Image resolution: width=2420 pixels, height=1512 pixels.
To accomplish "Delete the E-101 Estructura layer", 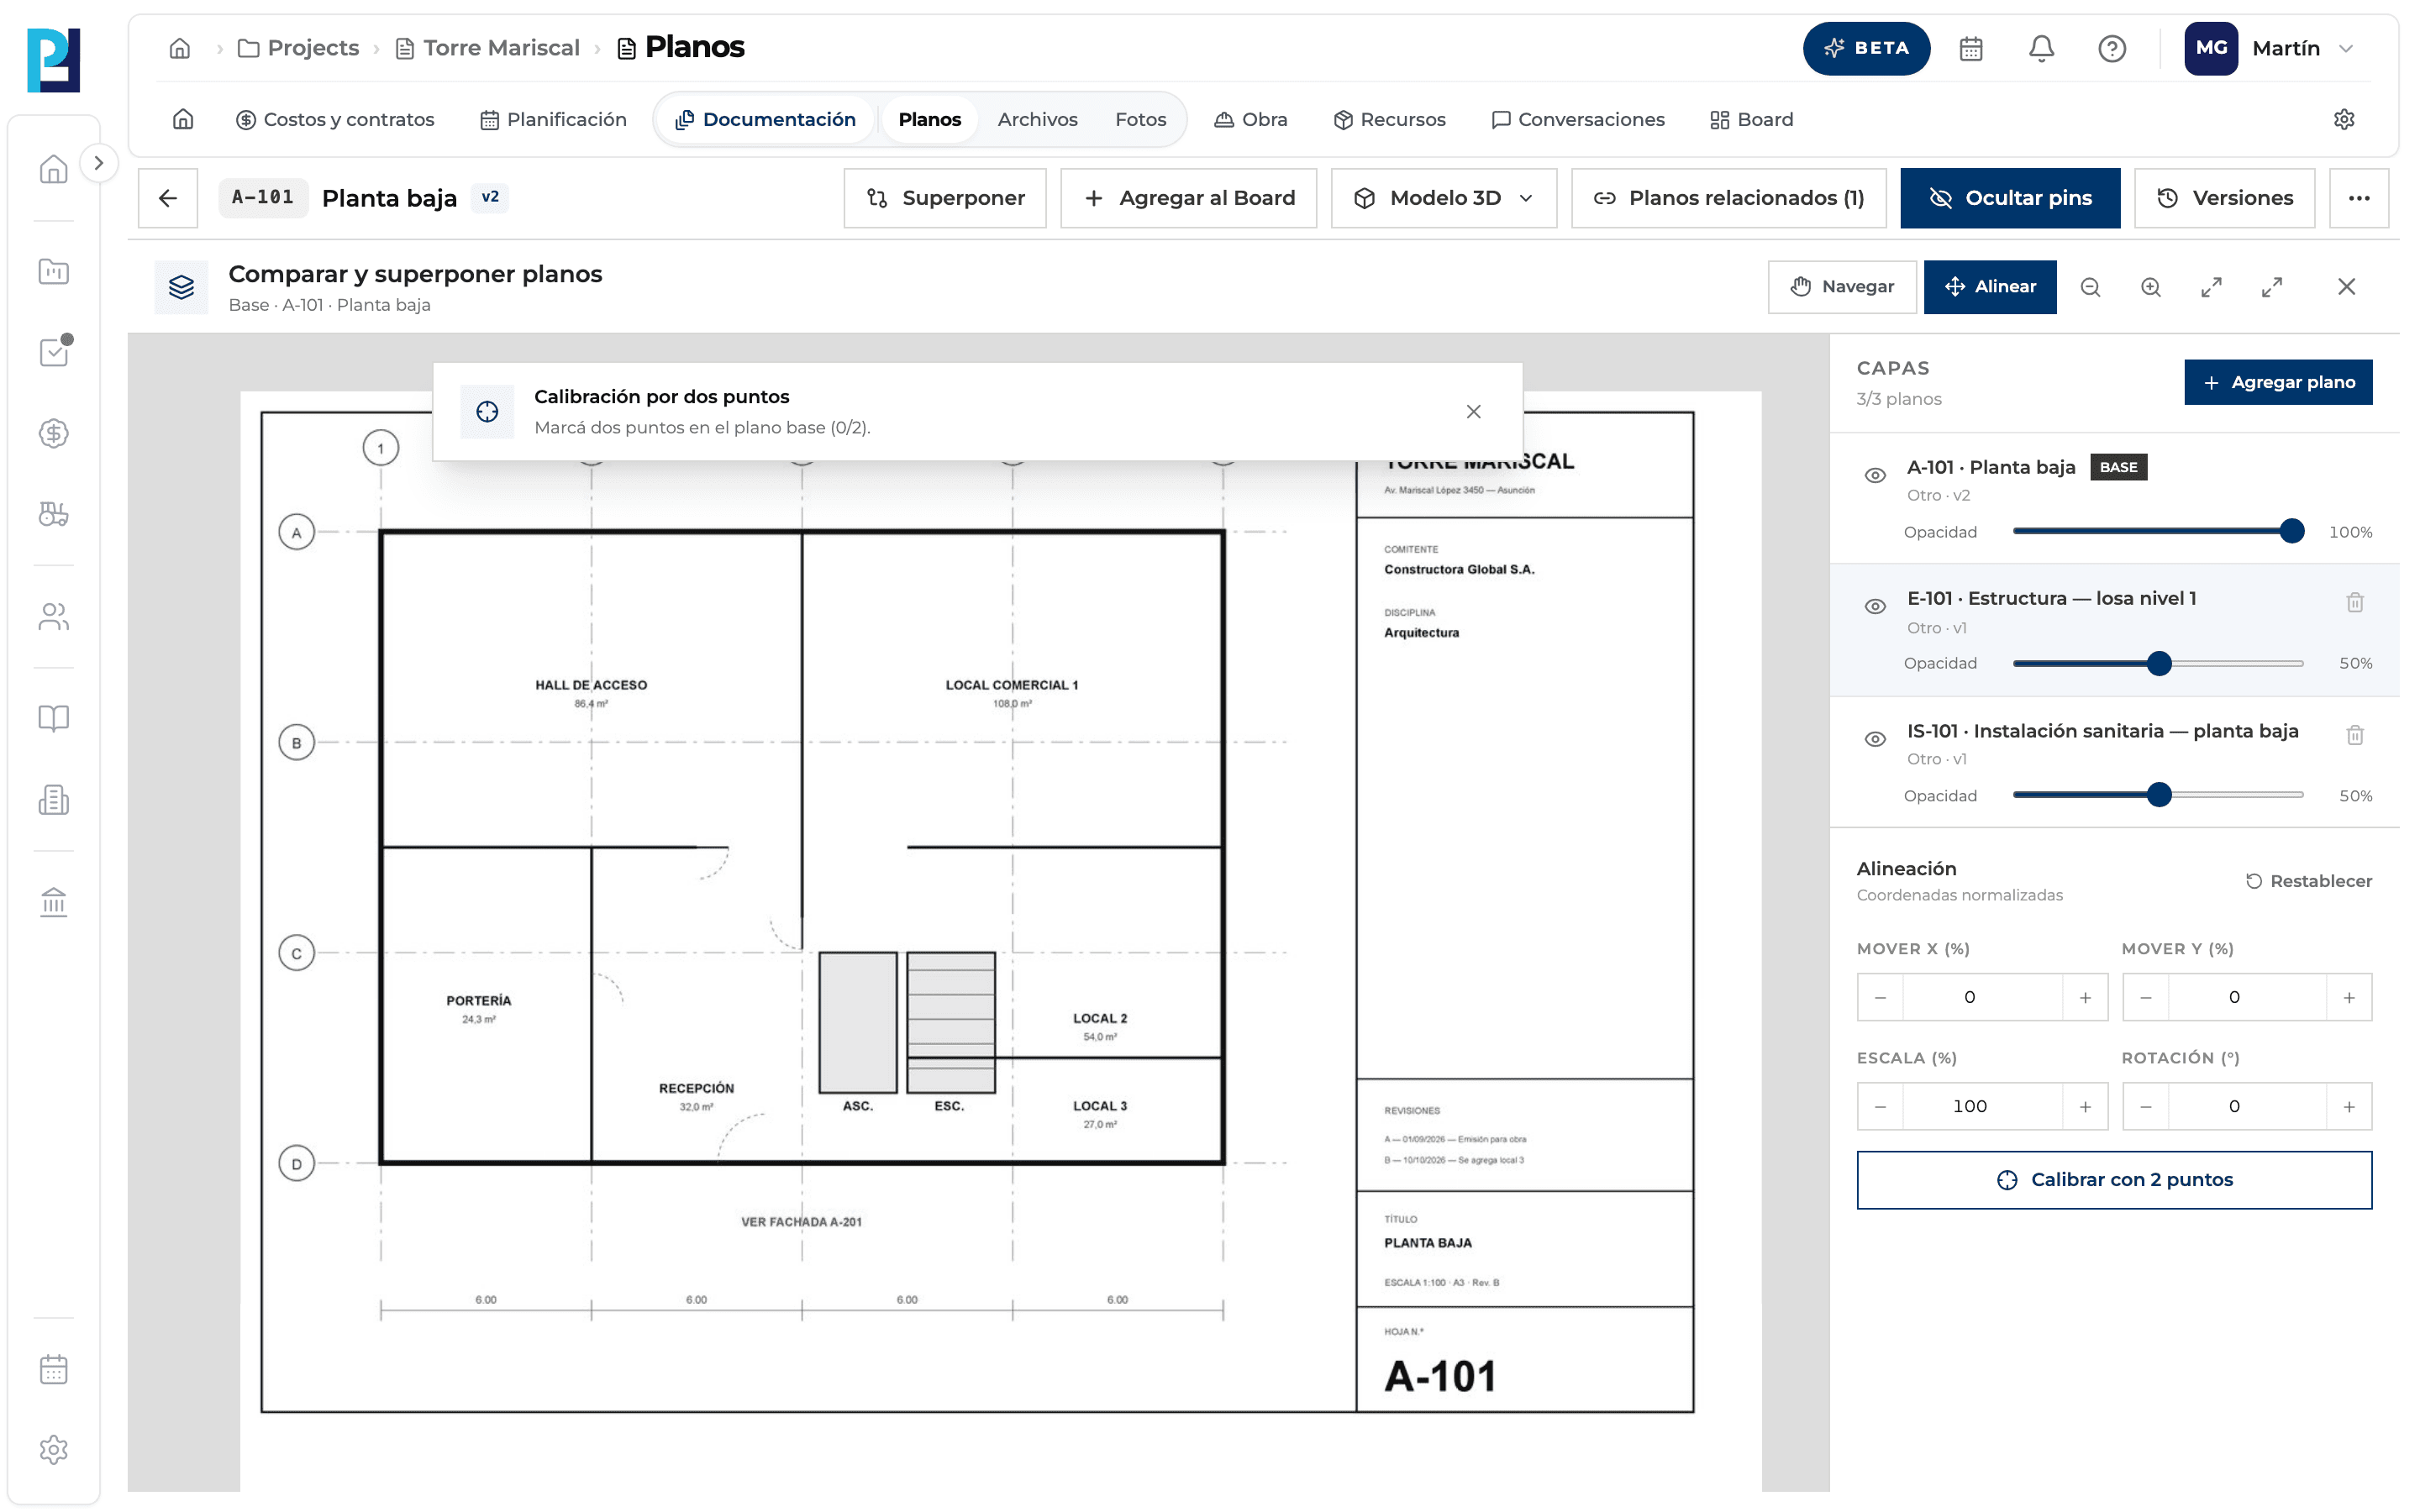I will coord(2354,602).
